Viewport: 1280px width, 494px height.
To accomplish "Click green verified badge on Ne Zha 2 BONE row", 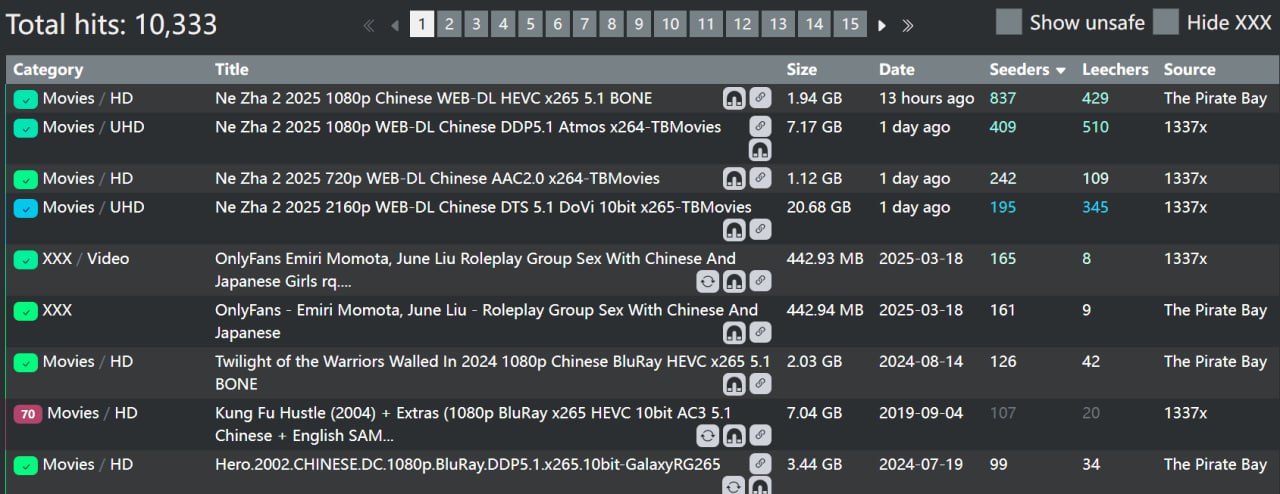I will (25, 99).
